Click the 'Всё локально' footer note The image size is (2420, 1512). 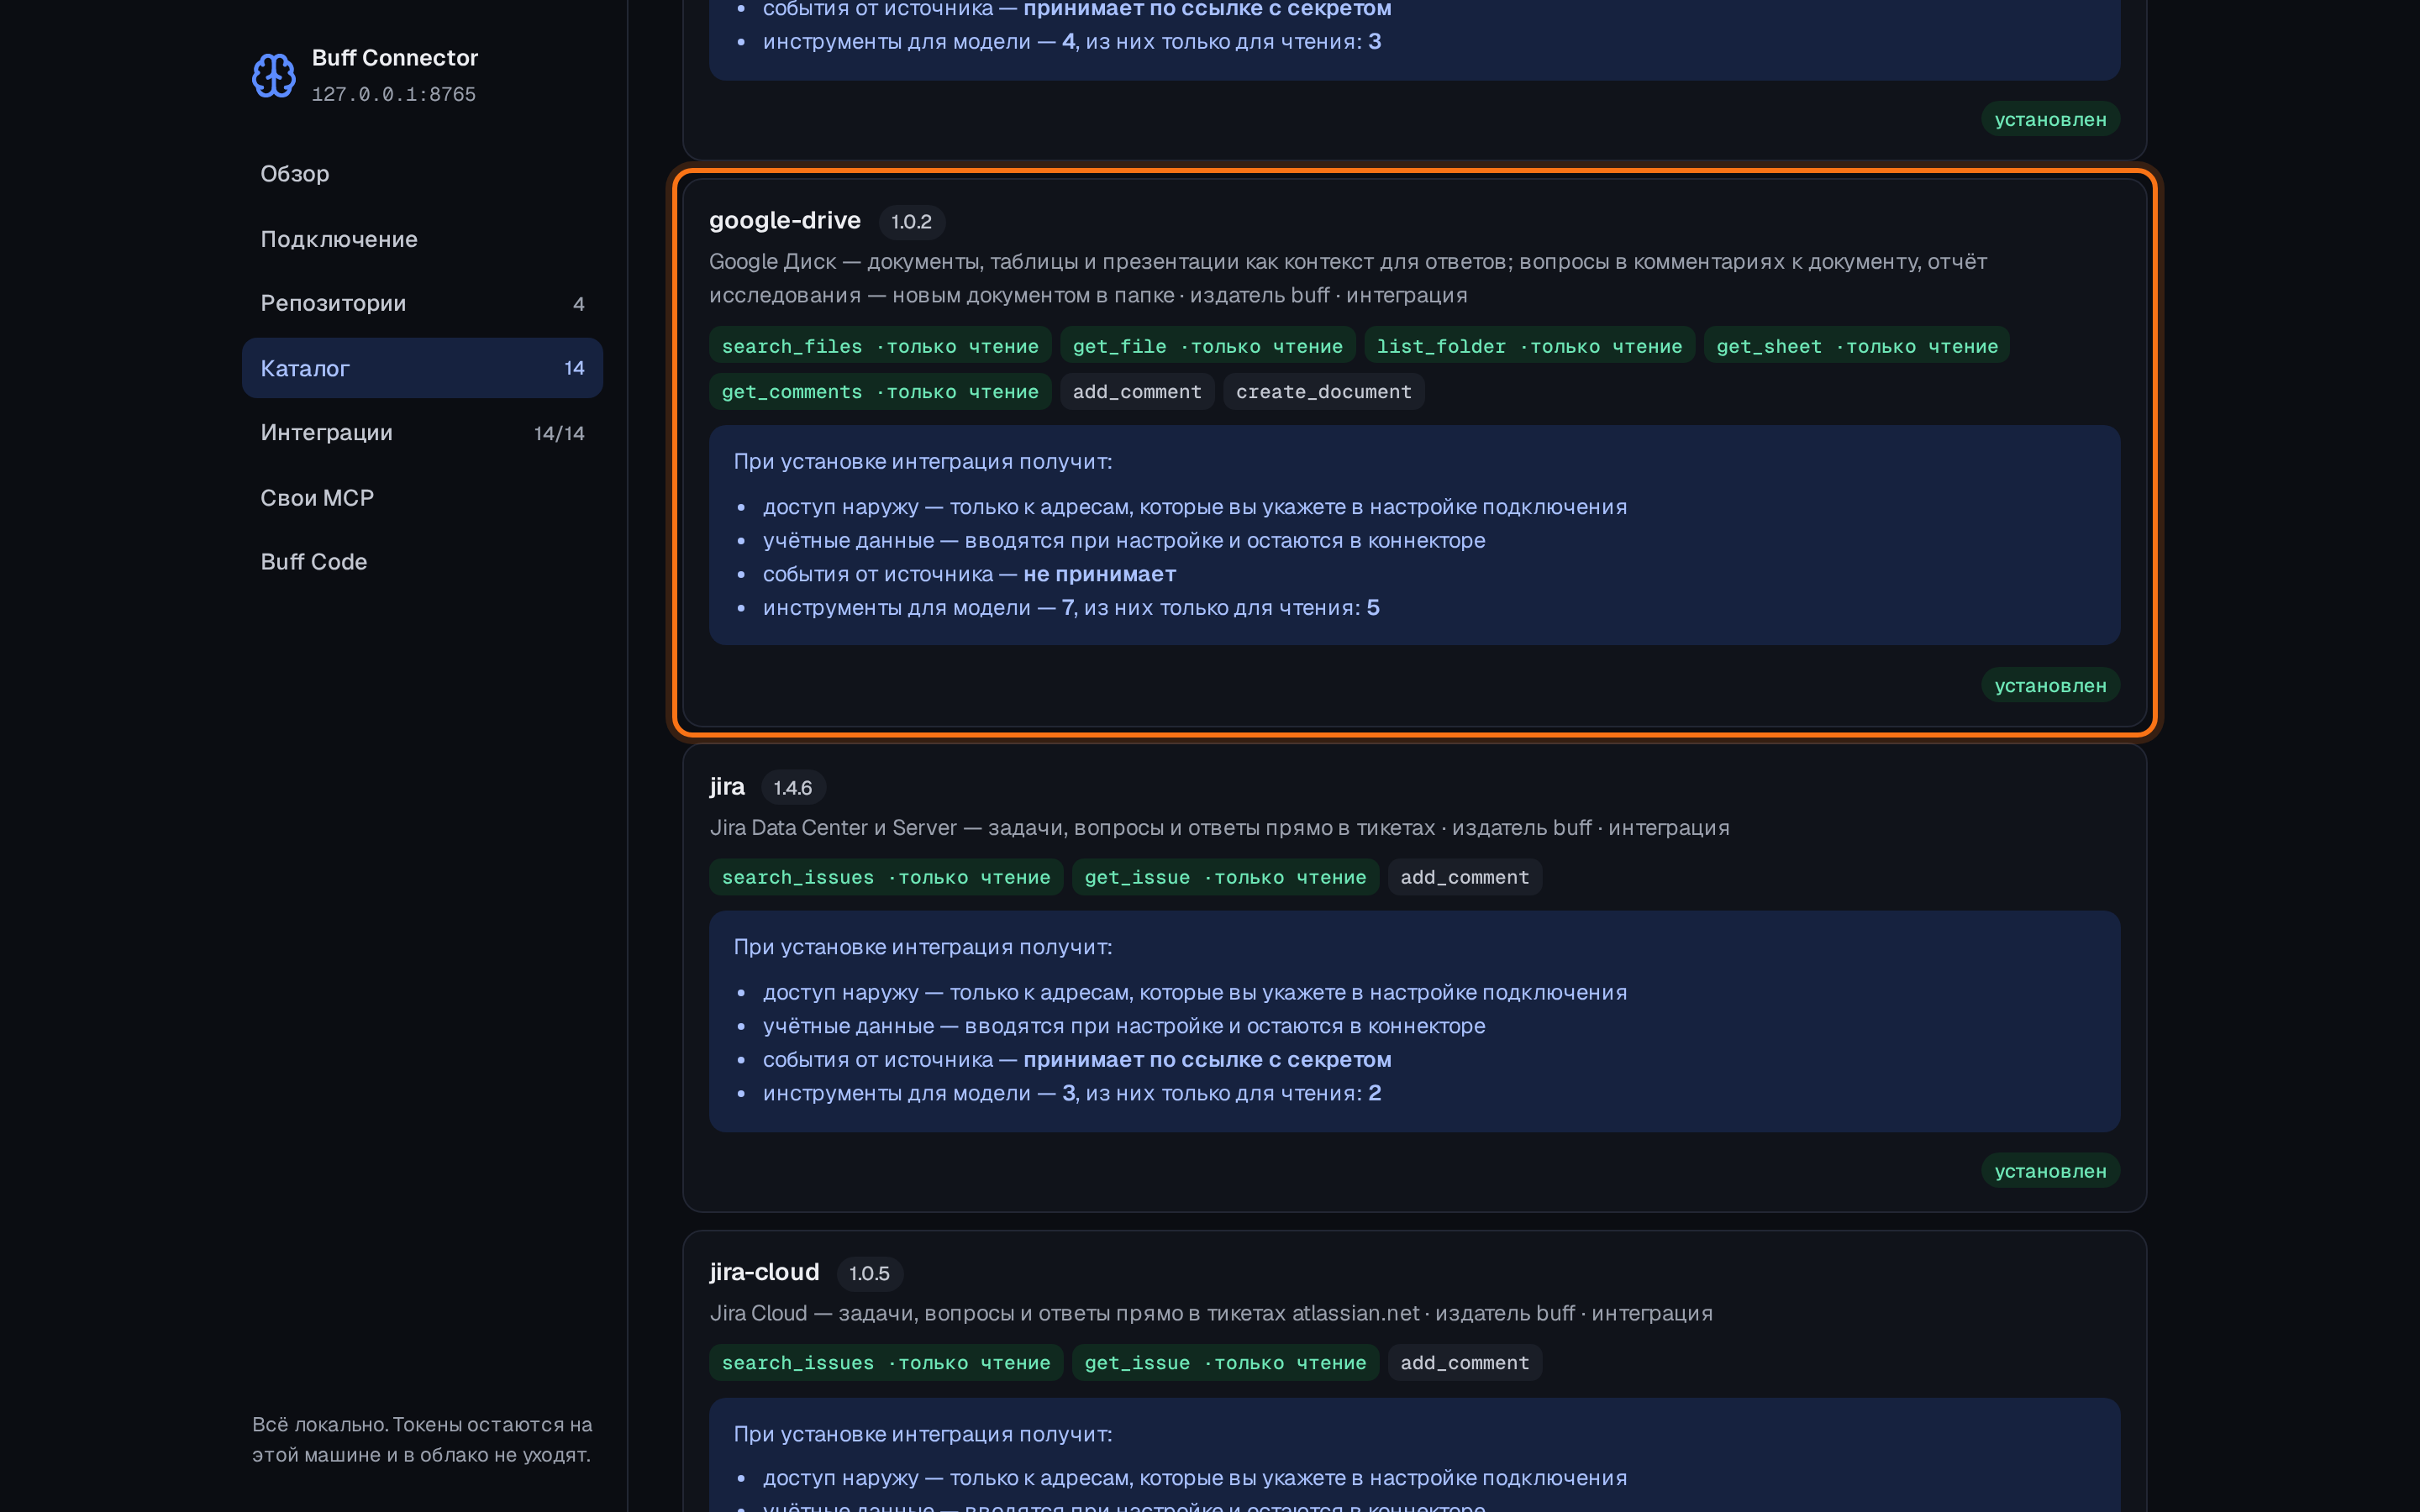coord(422,1439)
